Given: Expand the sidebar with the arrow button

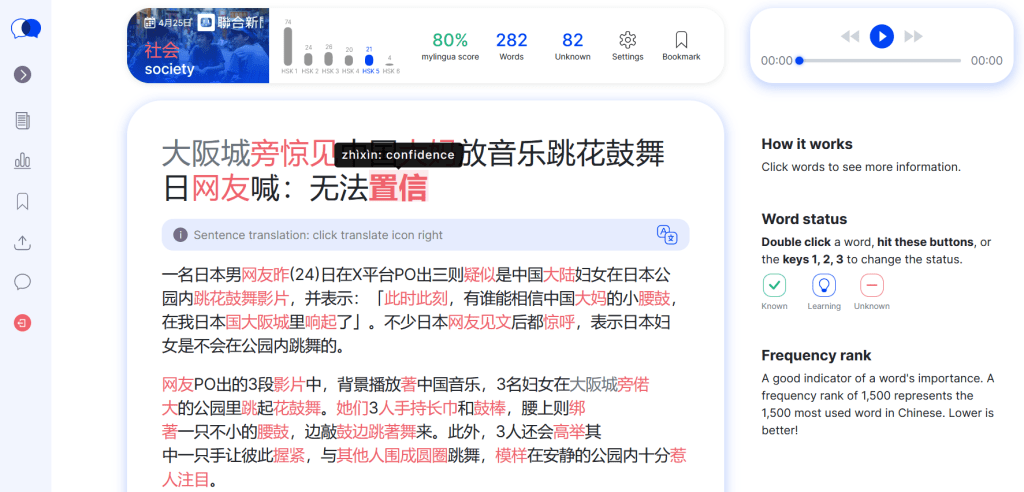Looking at the screenshot, I should (x=22, y=74).
